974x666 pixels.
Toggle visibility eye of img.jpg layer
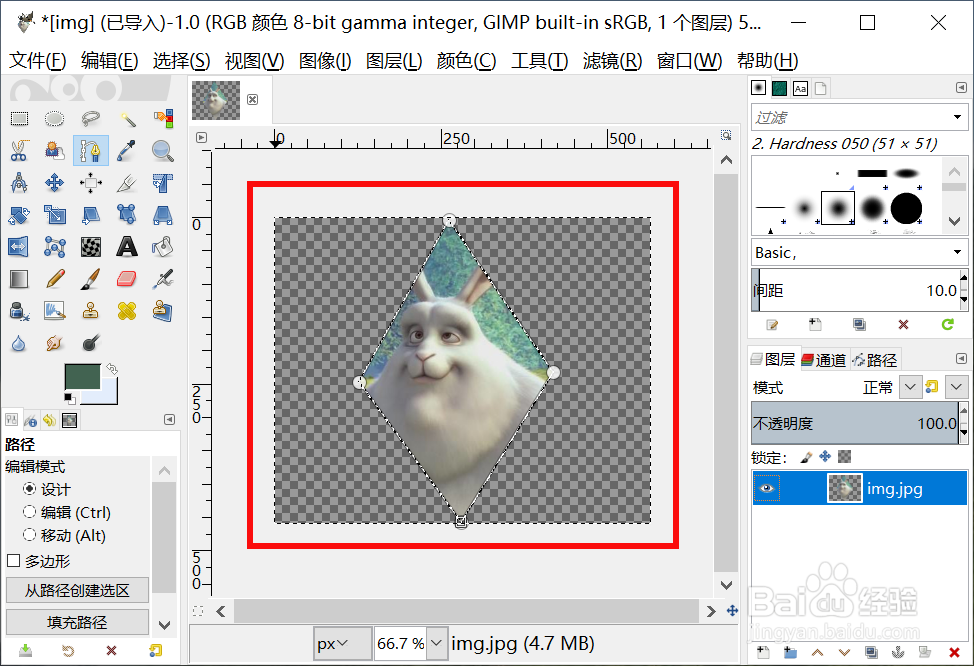[767, 488]
